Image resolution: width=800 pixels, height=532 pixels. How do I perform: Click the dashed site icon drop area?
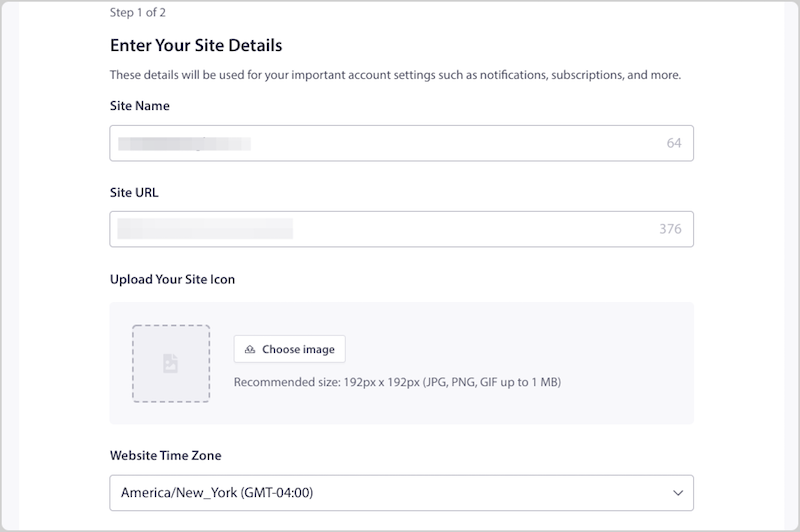[x=171, y=364]
